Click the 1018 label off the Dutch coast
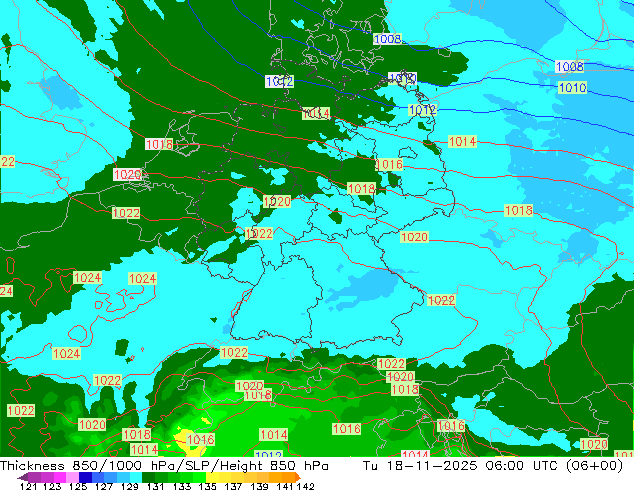This screenshot has width=634, height=490. tap(159, 144)
